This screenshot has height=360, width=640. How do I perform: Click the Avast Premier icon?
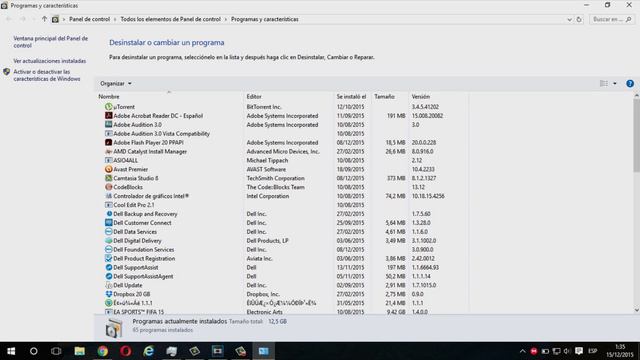tap(109, 169)
